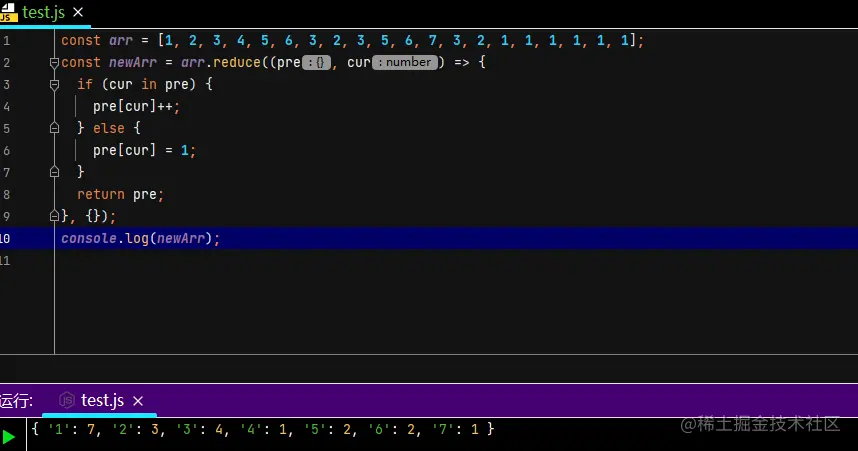Click 'console.log(newArr)' on line 10

[136, 238]
